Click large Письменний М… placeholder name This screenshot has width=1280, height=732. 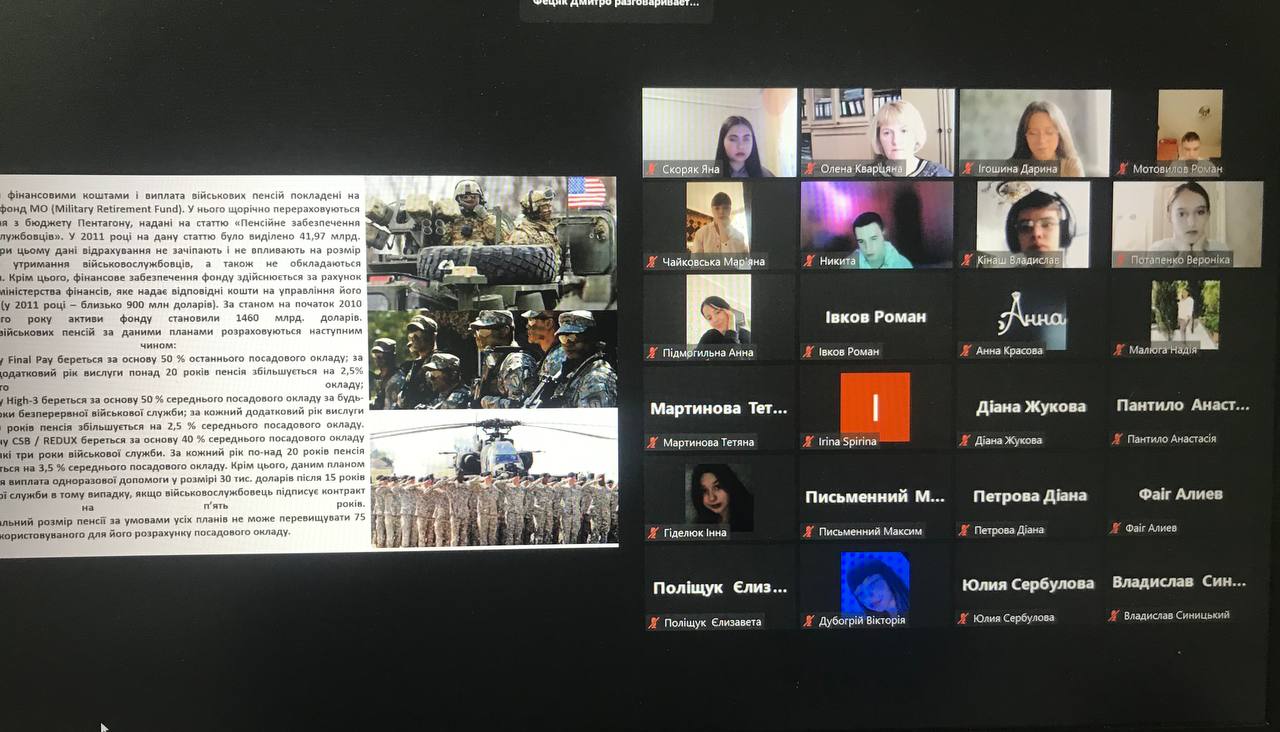pos(875,497)
